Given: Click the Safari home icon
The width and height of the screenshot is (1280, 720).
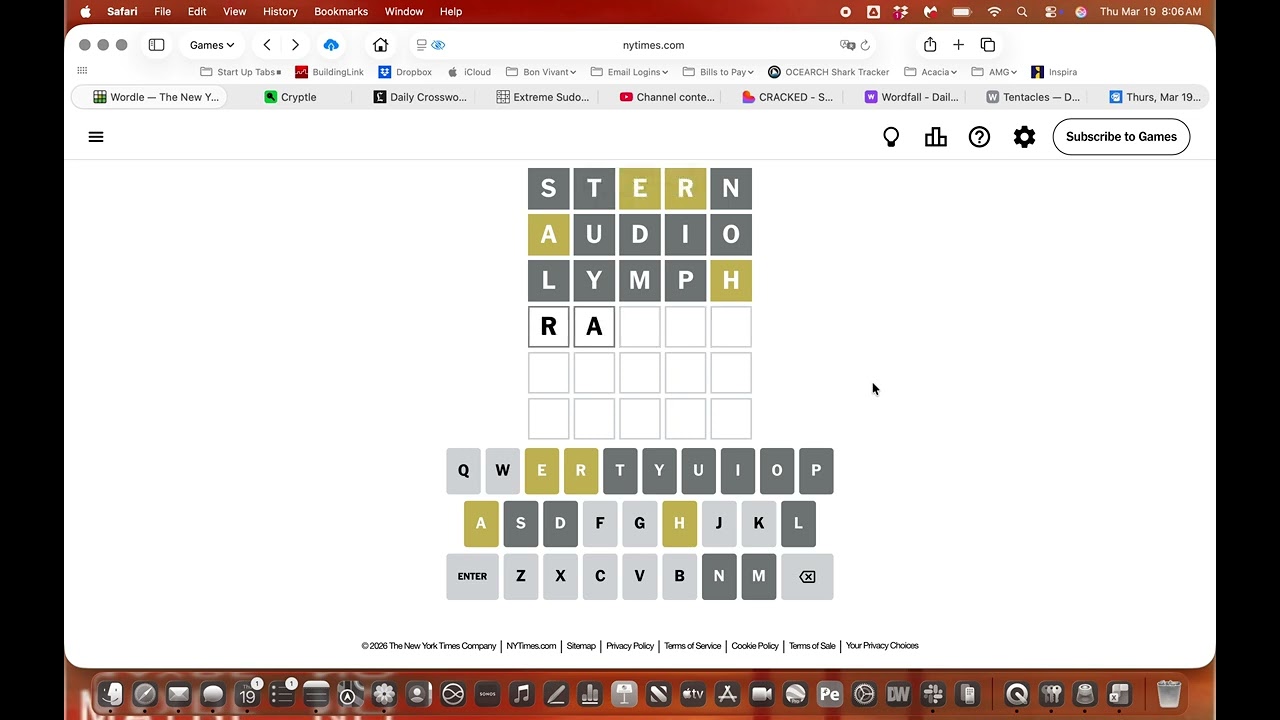Looking at the screenshot, I should (x=380, y=45).
